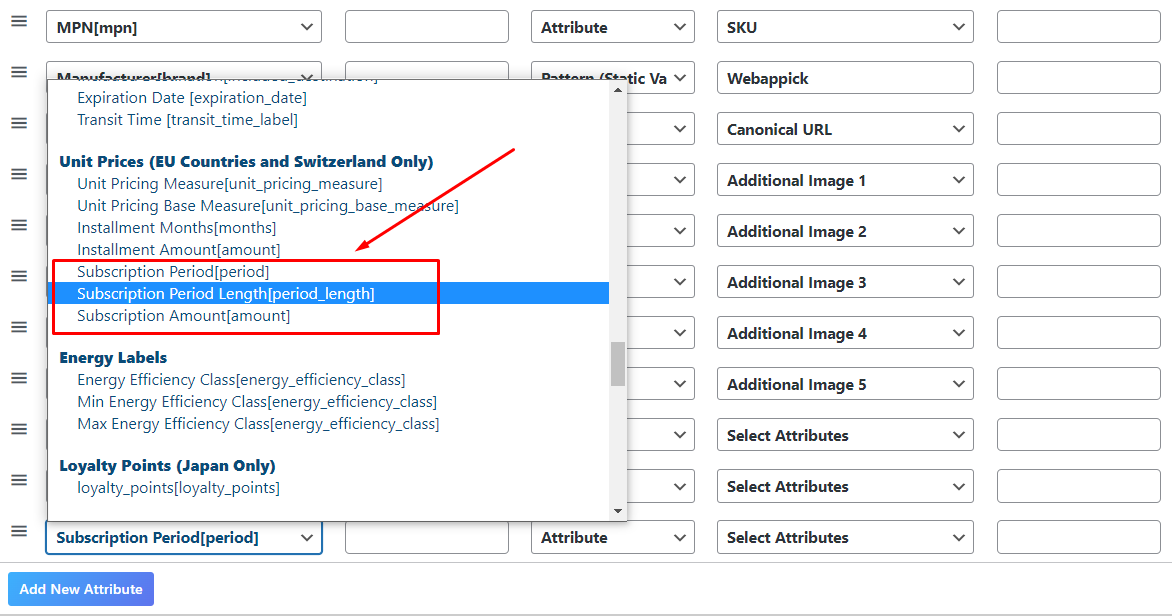Click drag handle in Additional Image 5 row
The width and height of the screenshot is (1172, 616).
click(x=19, y=378)
